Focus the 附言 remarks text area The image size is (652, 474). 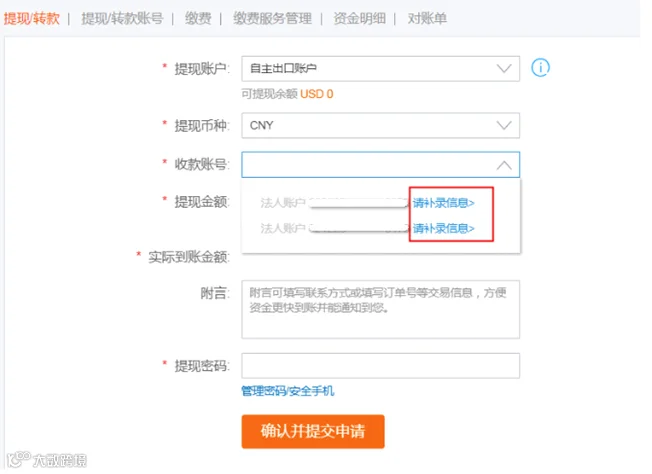tap(380, 309)
